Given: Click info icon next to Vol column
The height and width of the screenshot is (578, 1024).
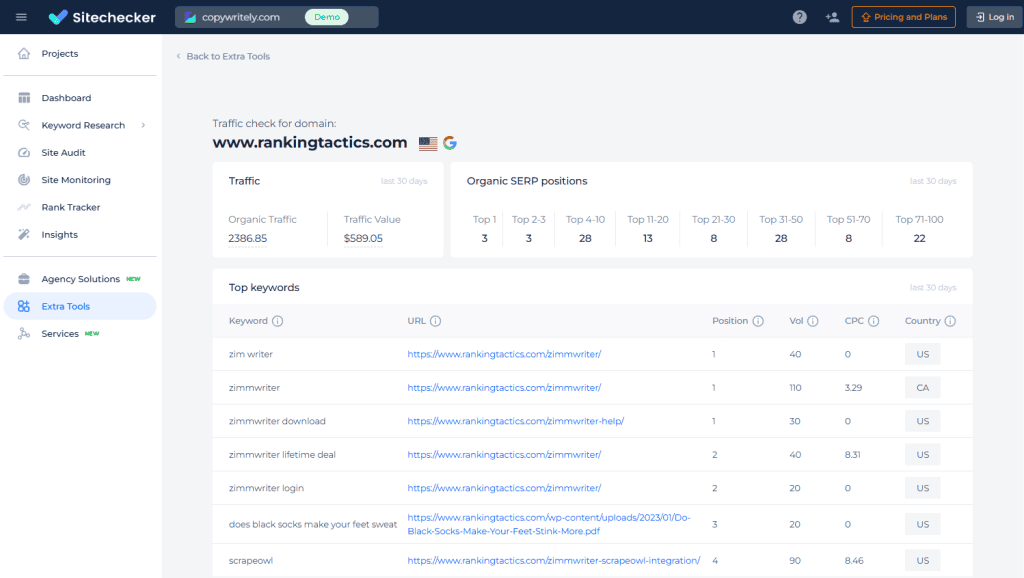Looking at the screenshot, I should [x=812, y=321].
